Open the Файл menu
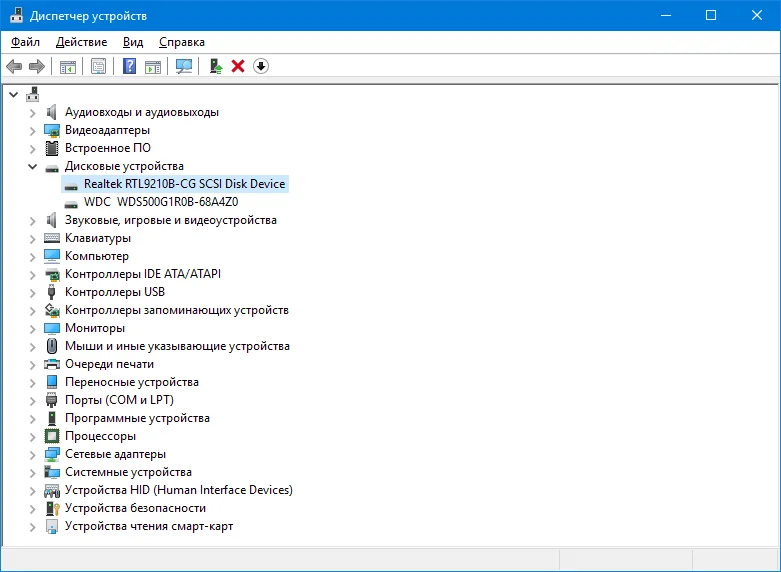 [25, 42]
